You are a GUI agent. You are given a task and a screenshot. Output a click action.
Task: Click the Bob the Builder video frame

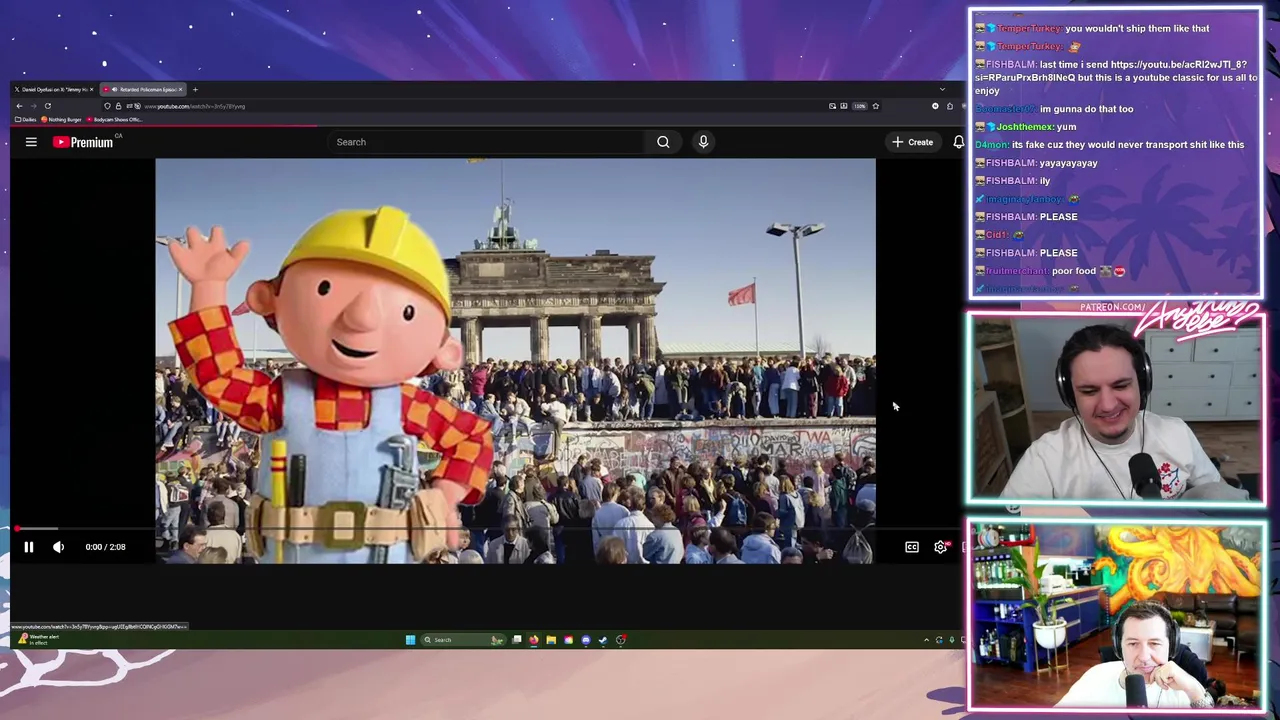[x=515, y=360]
